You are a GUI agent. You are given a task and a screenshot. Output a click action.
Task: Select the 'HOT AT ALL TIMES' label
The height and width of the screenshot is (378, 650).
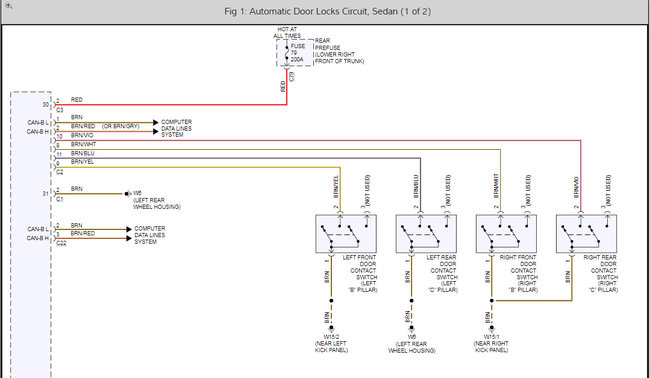point(287,33)
